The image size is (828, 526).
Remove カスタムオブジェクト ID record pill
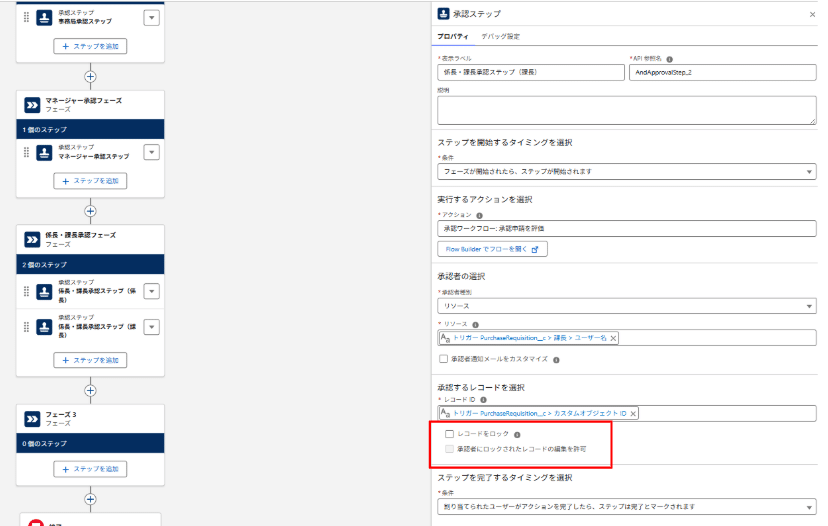point(633,414)
